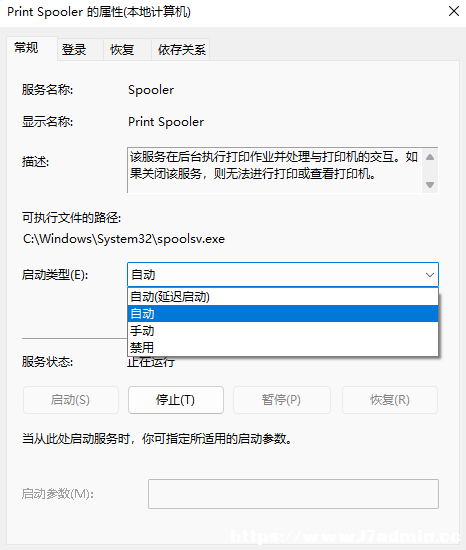466x550 pixels.
Task: Click inside the service description text box
Action: [274, 170]
